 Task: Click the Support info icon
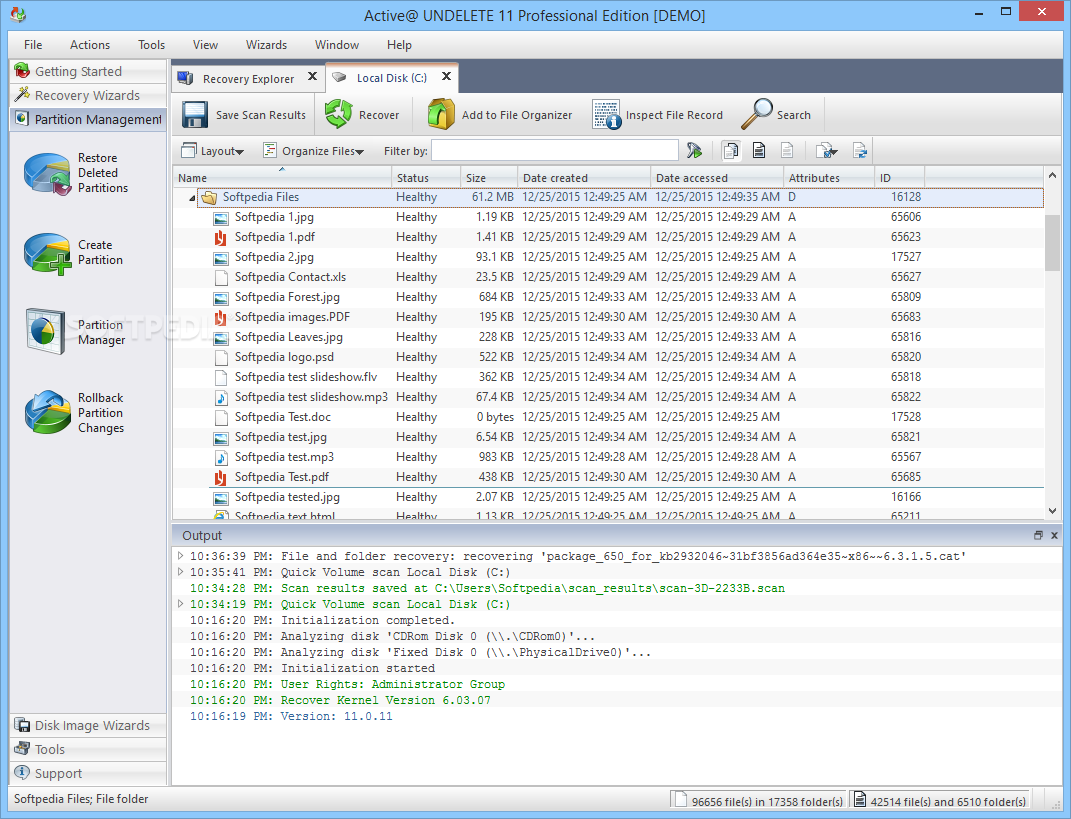pyautogui.click(x=22, y=773)
